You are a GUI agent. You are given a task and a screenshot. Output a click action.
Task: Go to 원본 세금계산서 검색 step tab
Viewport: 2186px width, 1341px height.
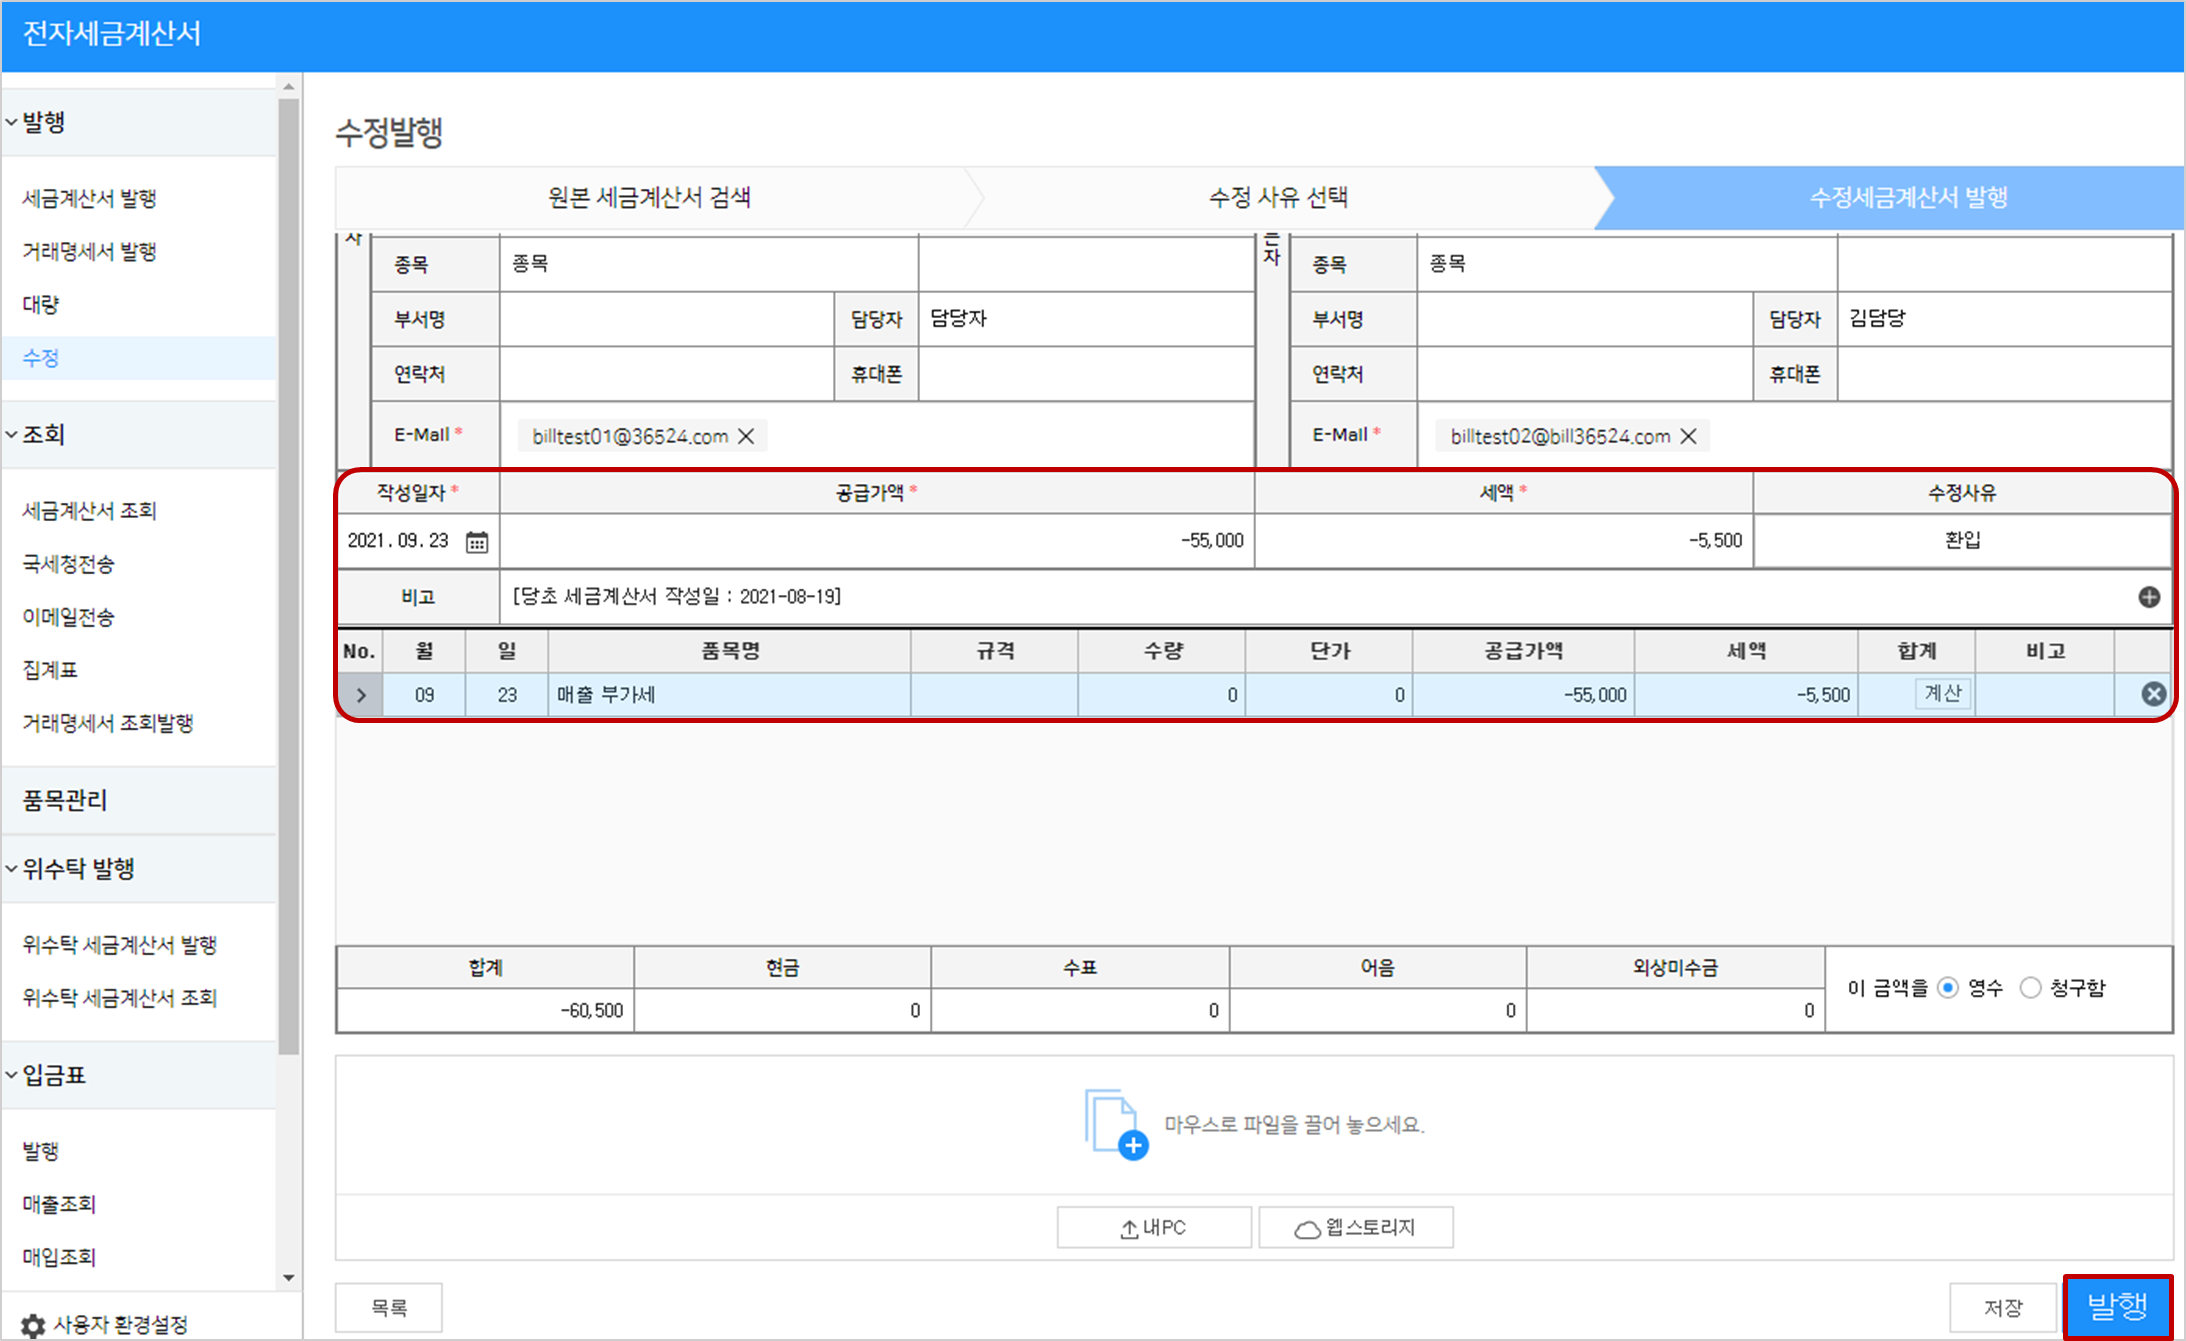[x=649, y=197]
